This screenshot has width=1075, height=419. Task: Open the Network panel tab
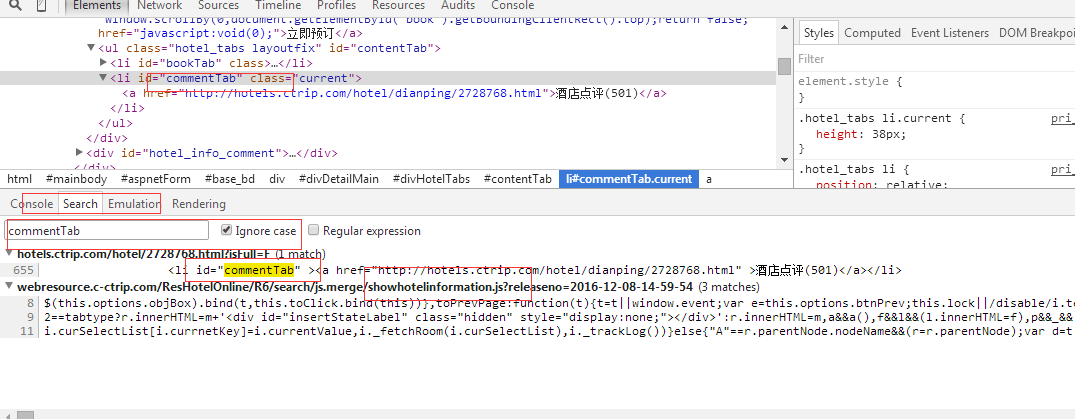(x=160, y=5)
